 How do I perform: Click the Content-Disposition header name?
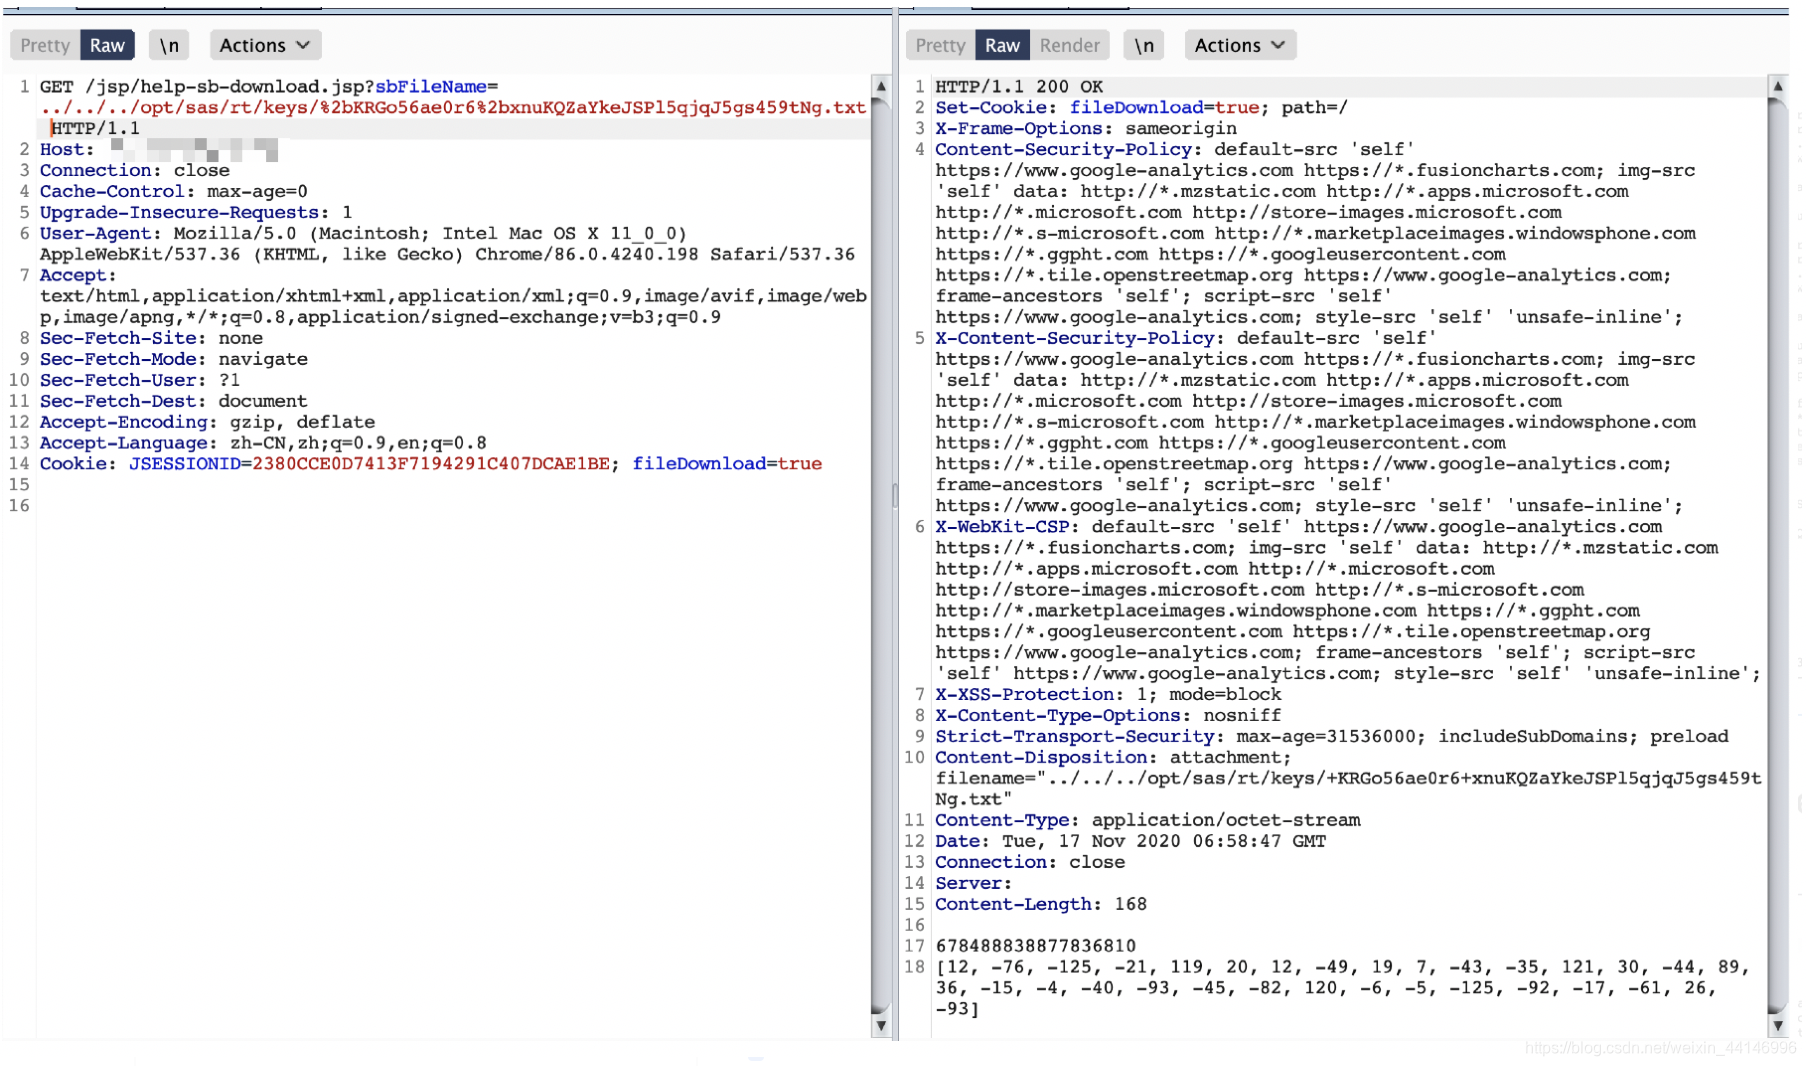tap(1041, 758)
